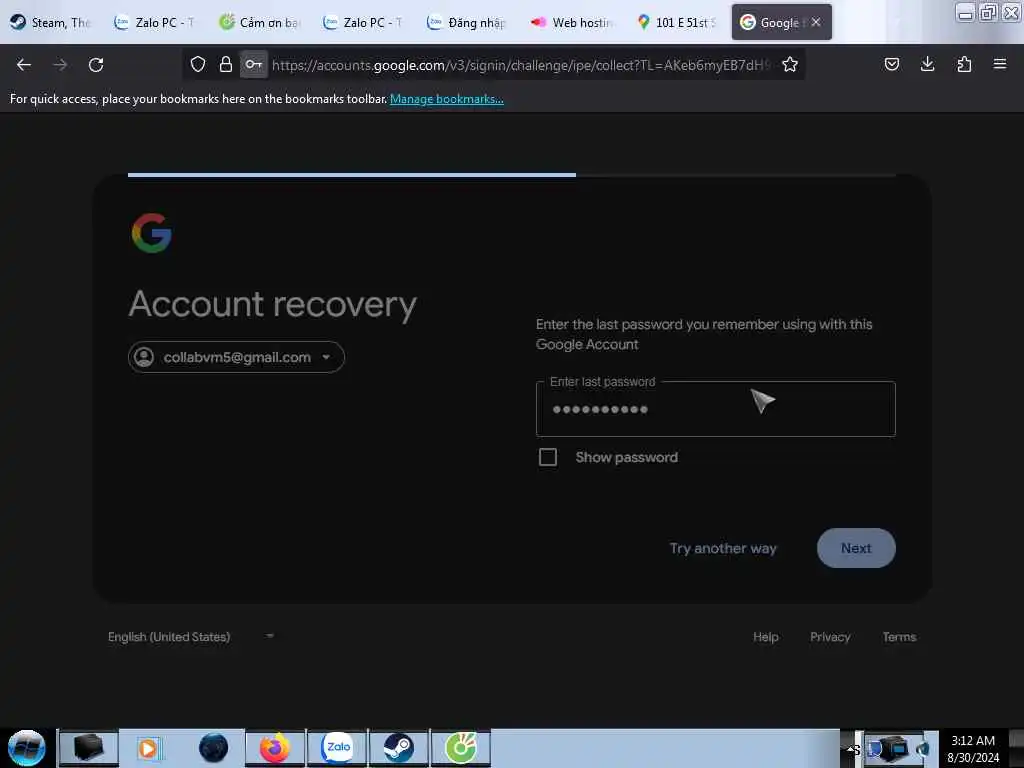The image size is (1024, 768).
Task: Open the English (United States) language dropdown
Action: tap(191, 637)
